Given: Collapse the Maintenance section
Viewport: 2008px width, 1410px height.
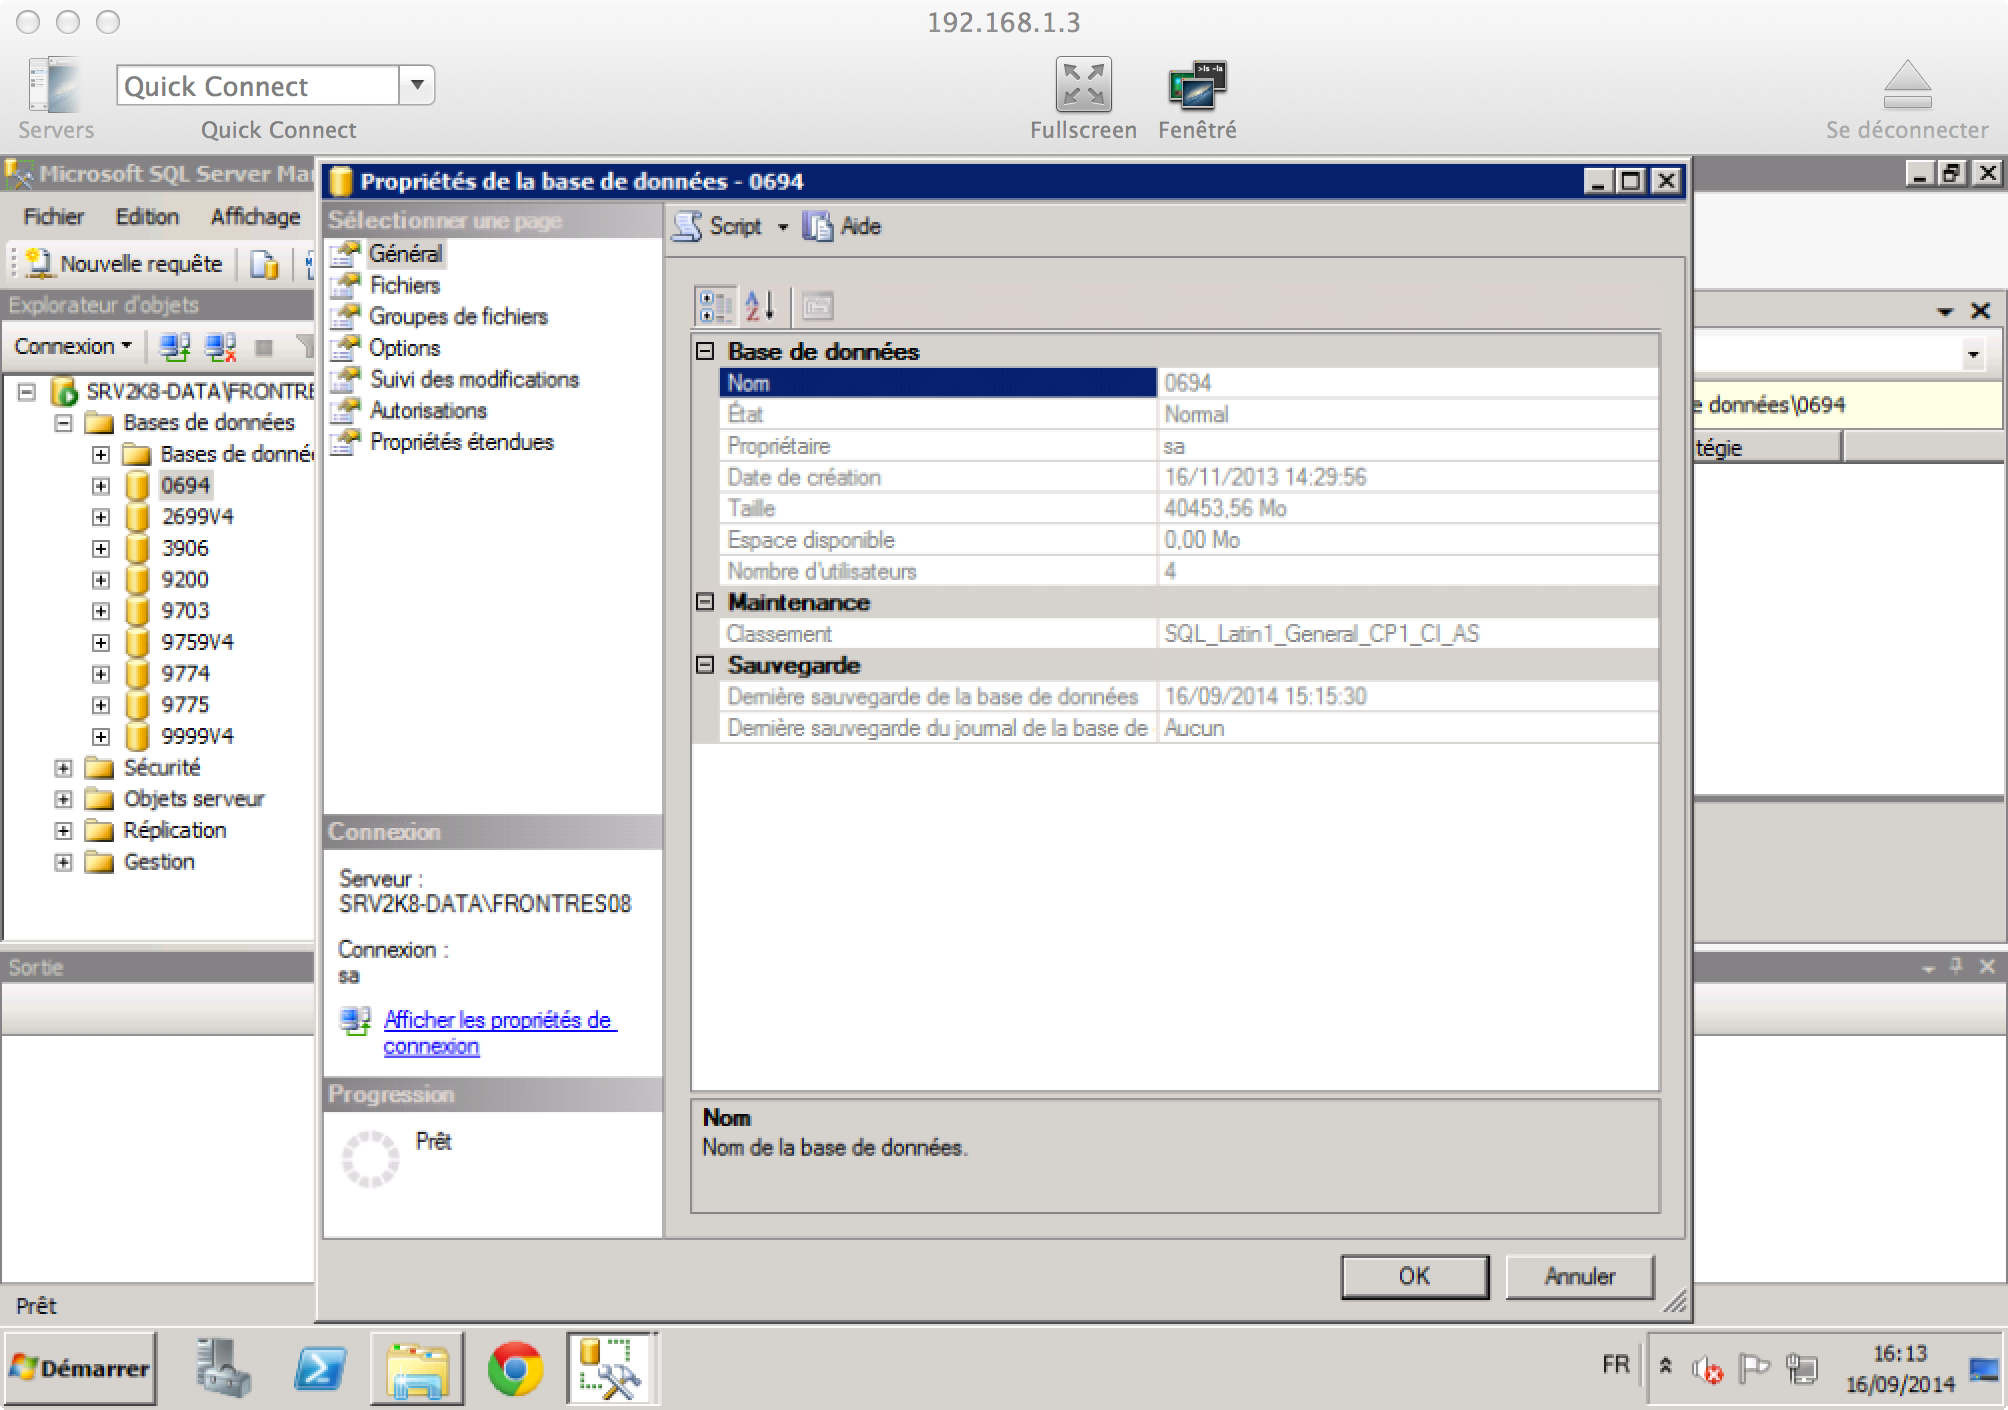Looking at the screenshot, I should (705, 602).
